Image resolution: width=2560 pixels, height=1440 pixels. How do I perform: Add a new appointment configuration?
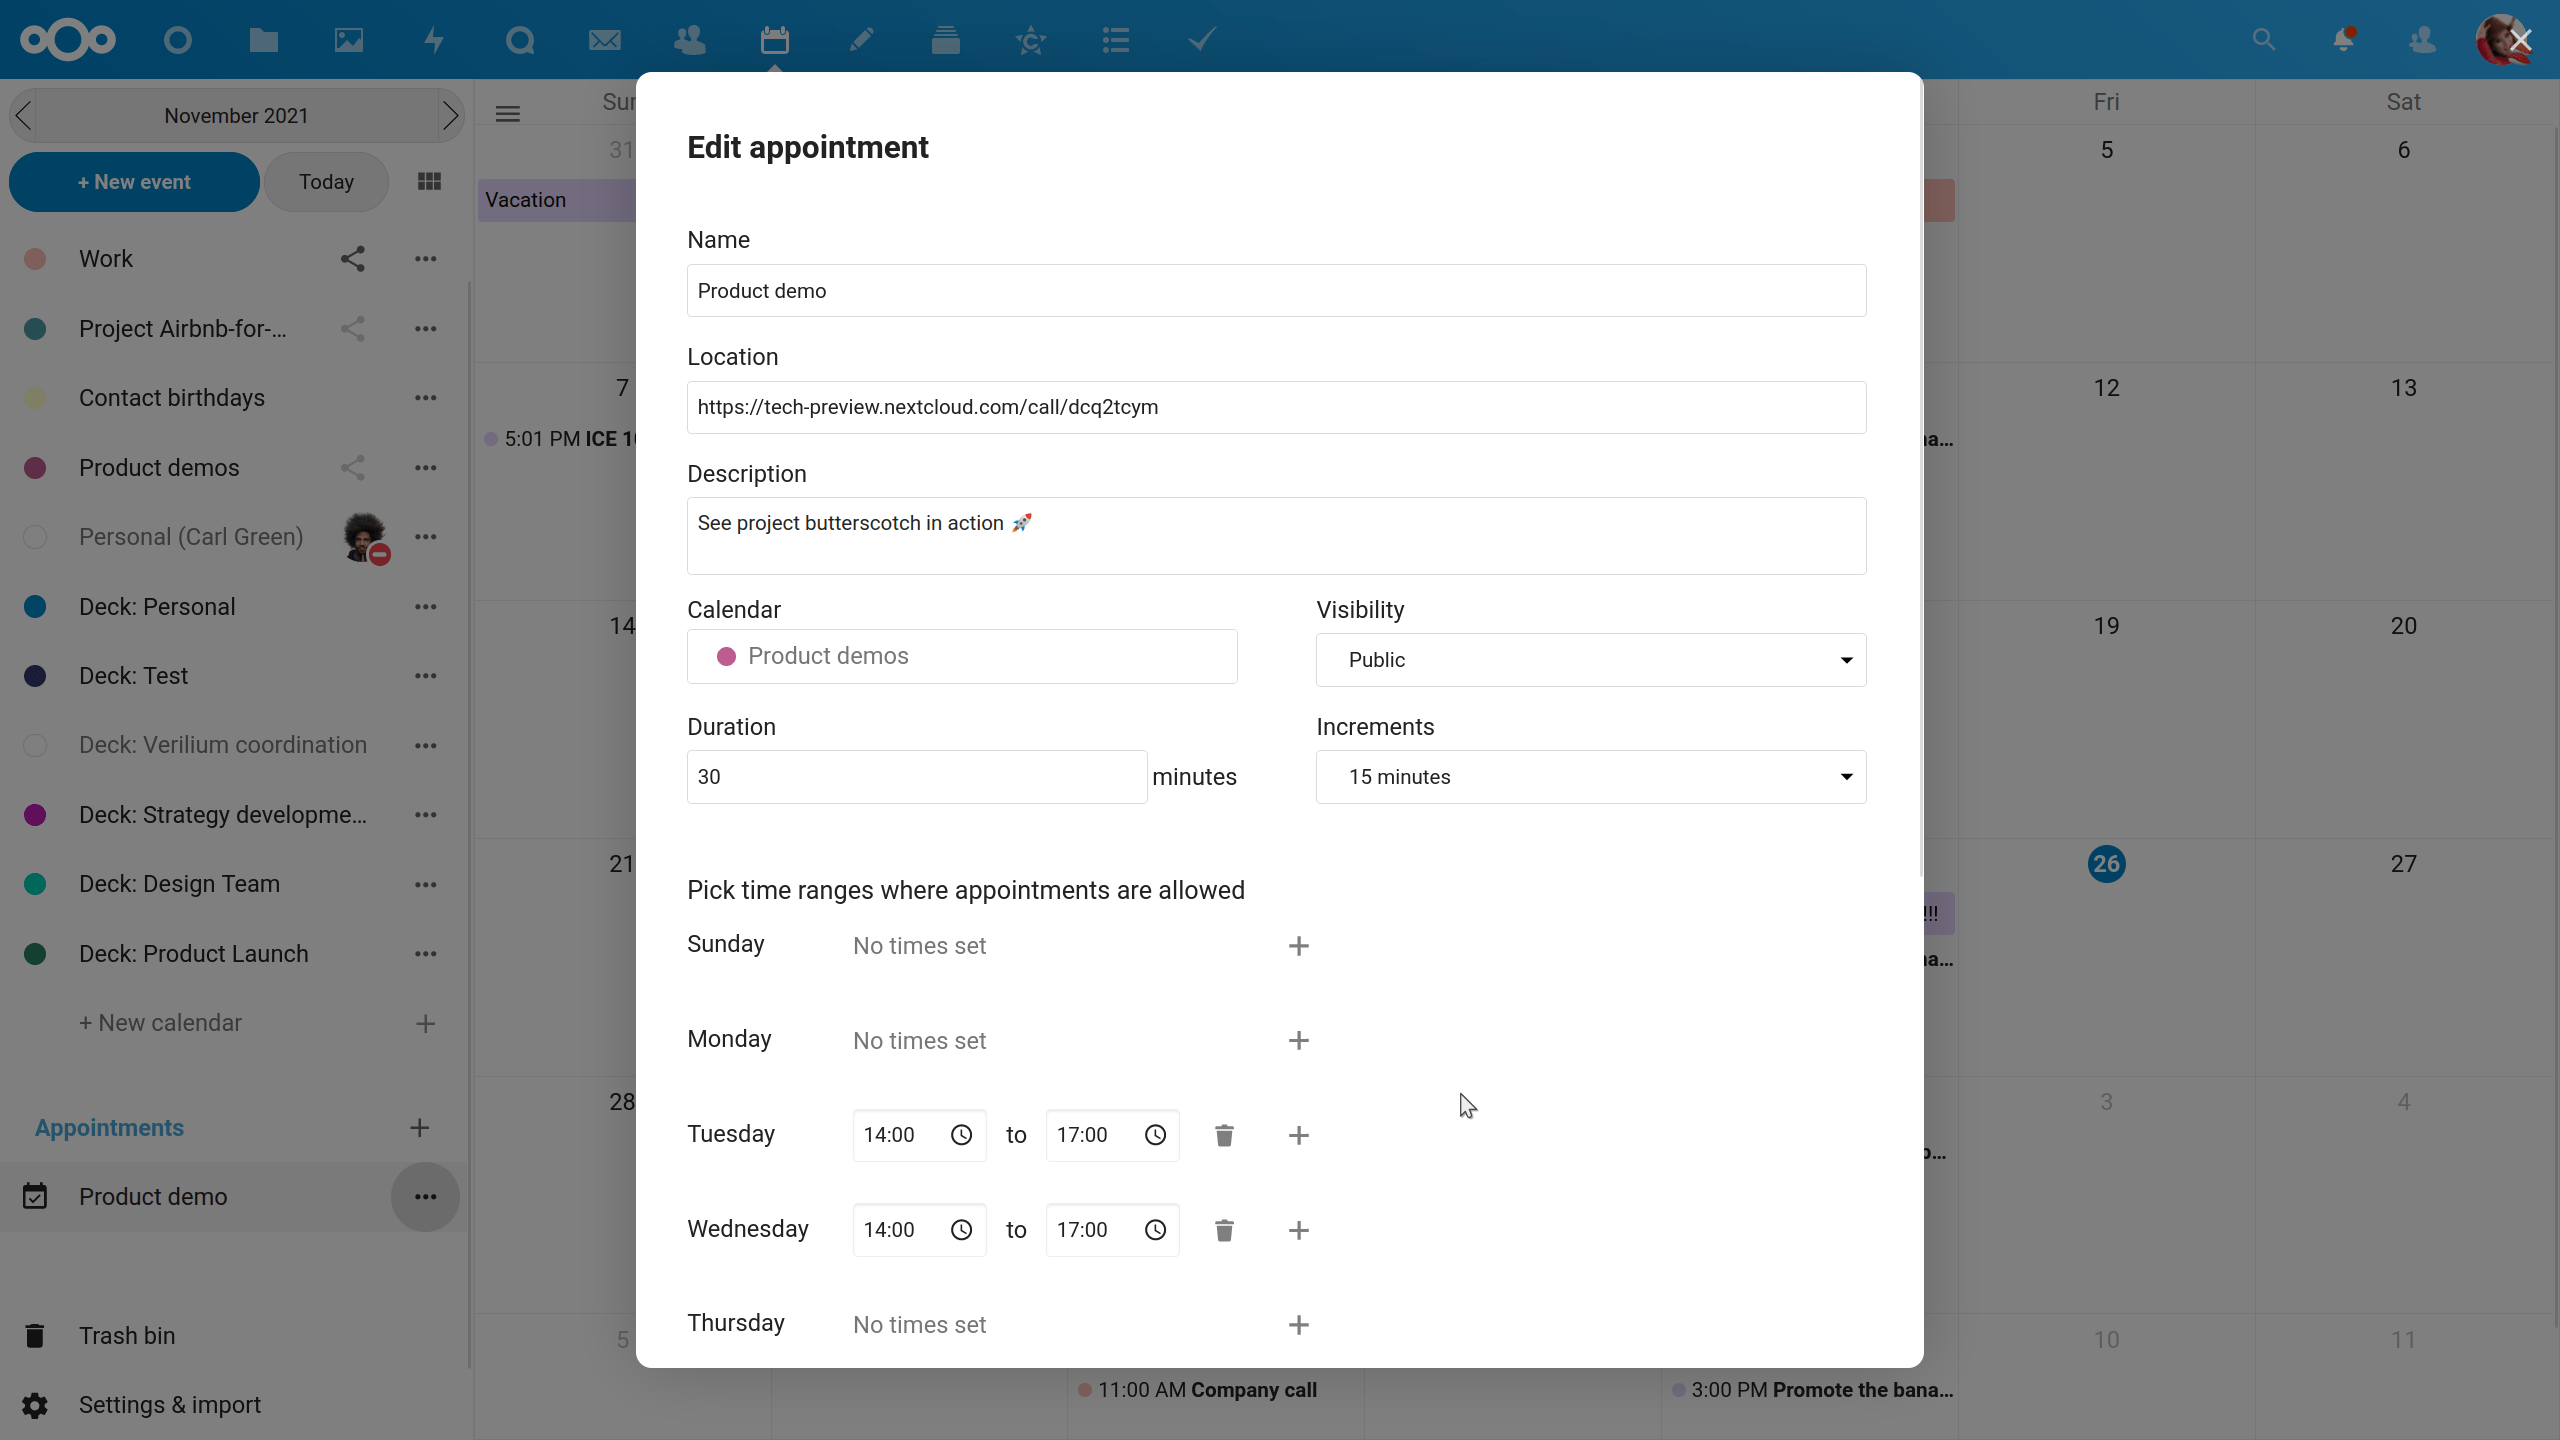click(x=420, y=1128)
